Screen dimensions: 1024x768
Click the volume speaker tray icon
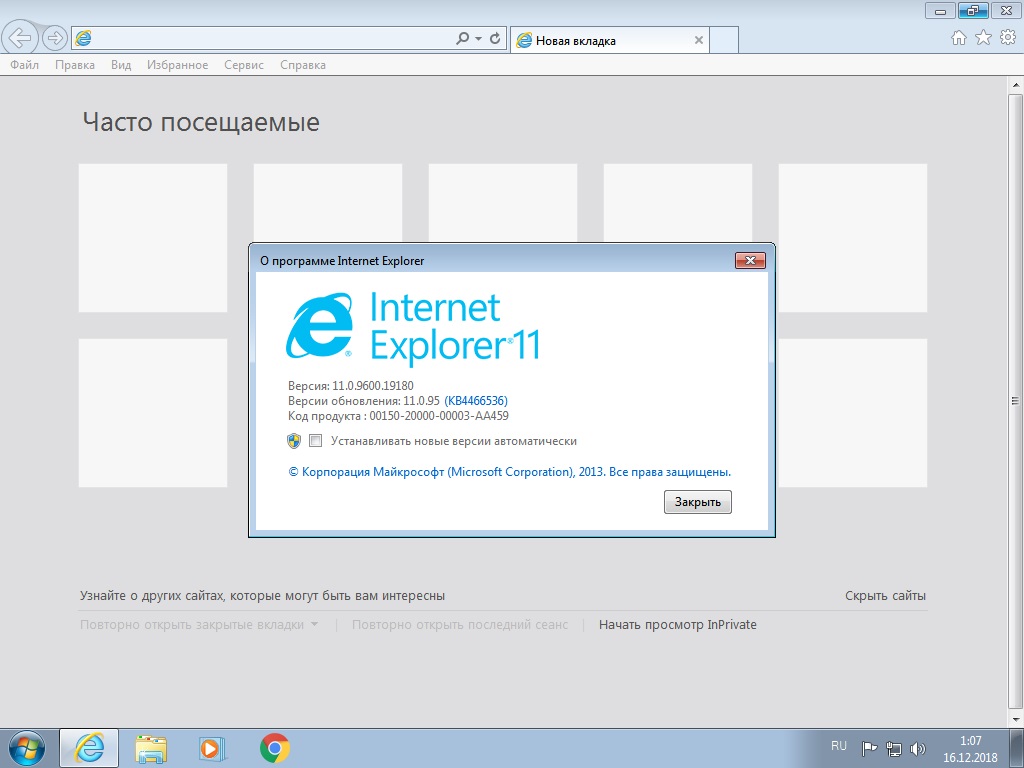(x=918, y=748)
